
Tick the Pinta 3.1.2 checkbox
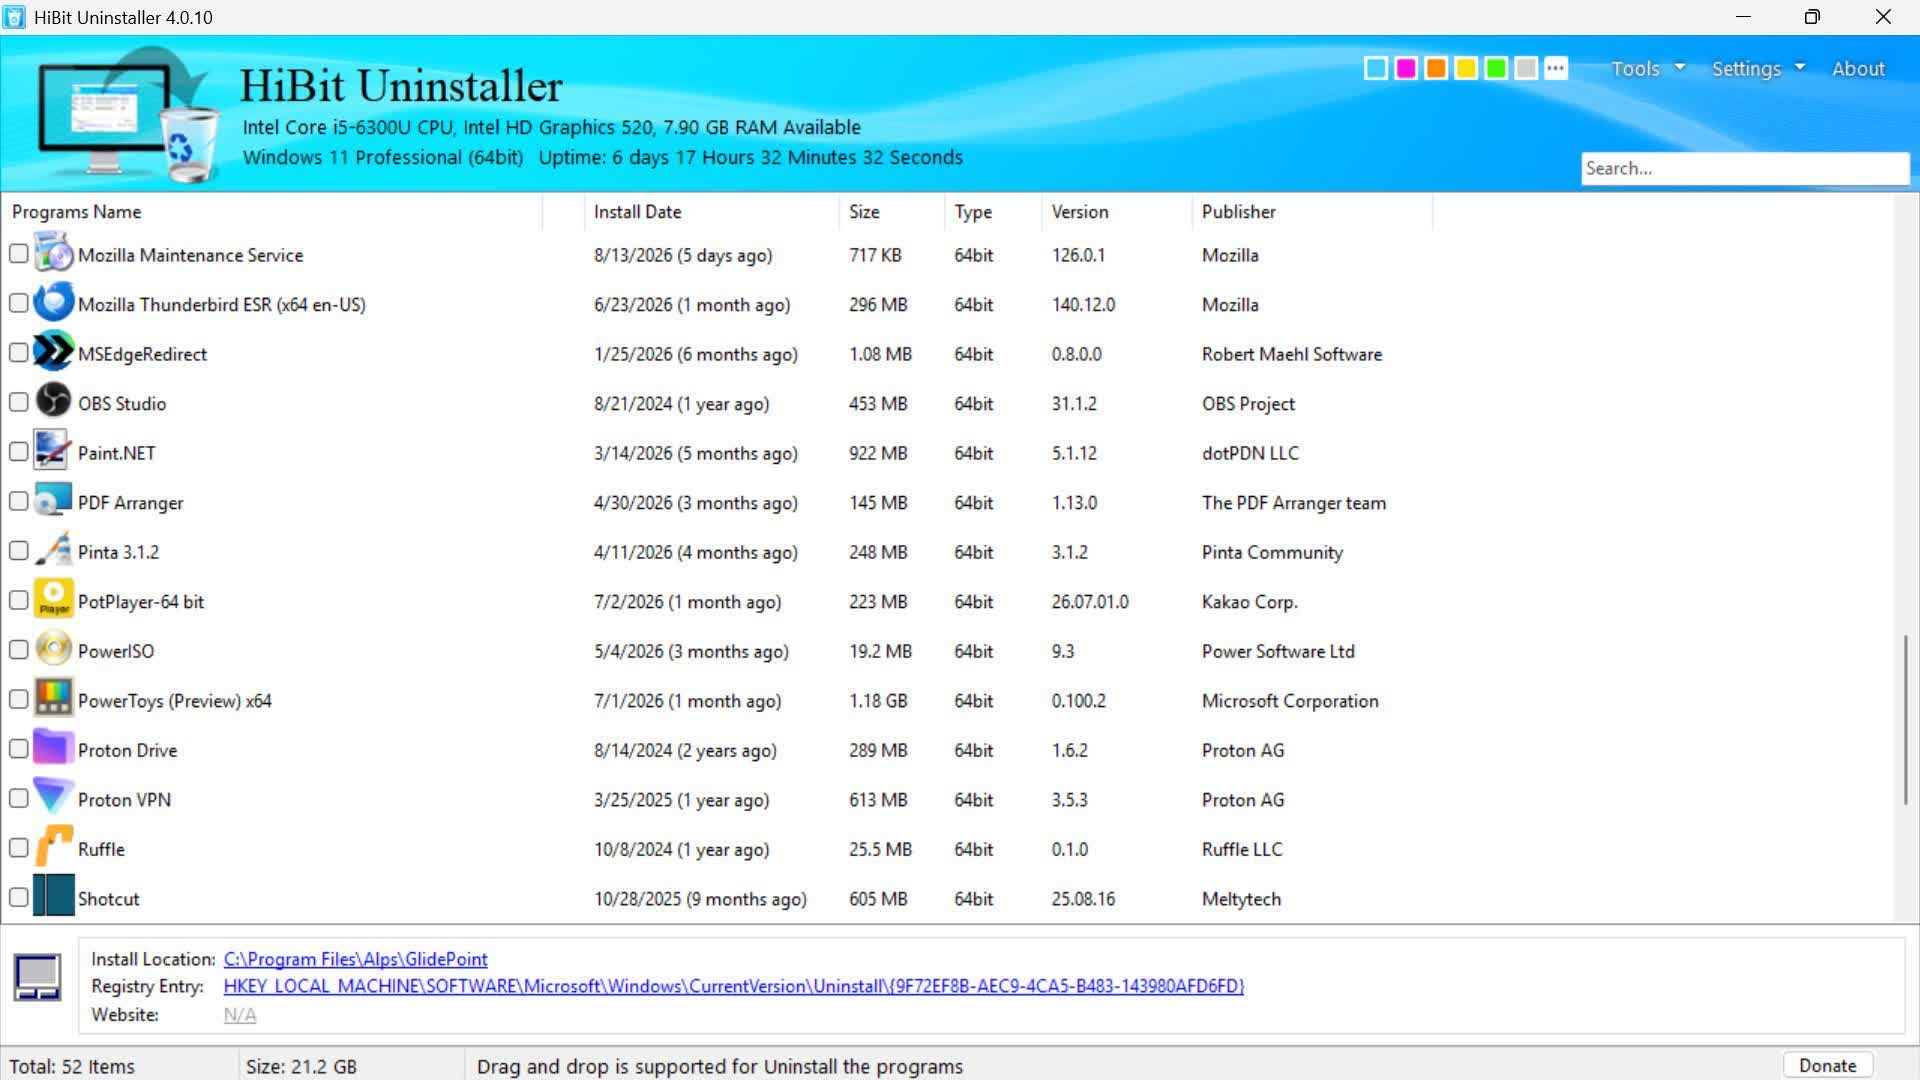[x=19, y=551]
